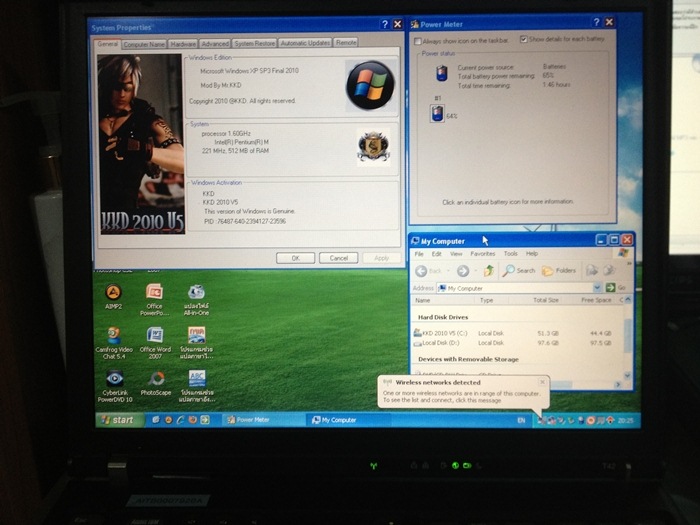This screenshot has width=700, height=525.
Task: Launch CyberLink PowerDVD 10 shortcut
Action: [114, 379]
